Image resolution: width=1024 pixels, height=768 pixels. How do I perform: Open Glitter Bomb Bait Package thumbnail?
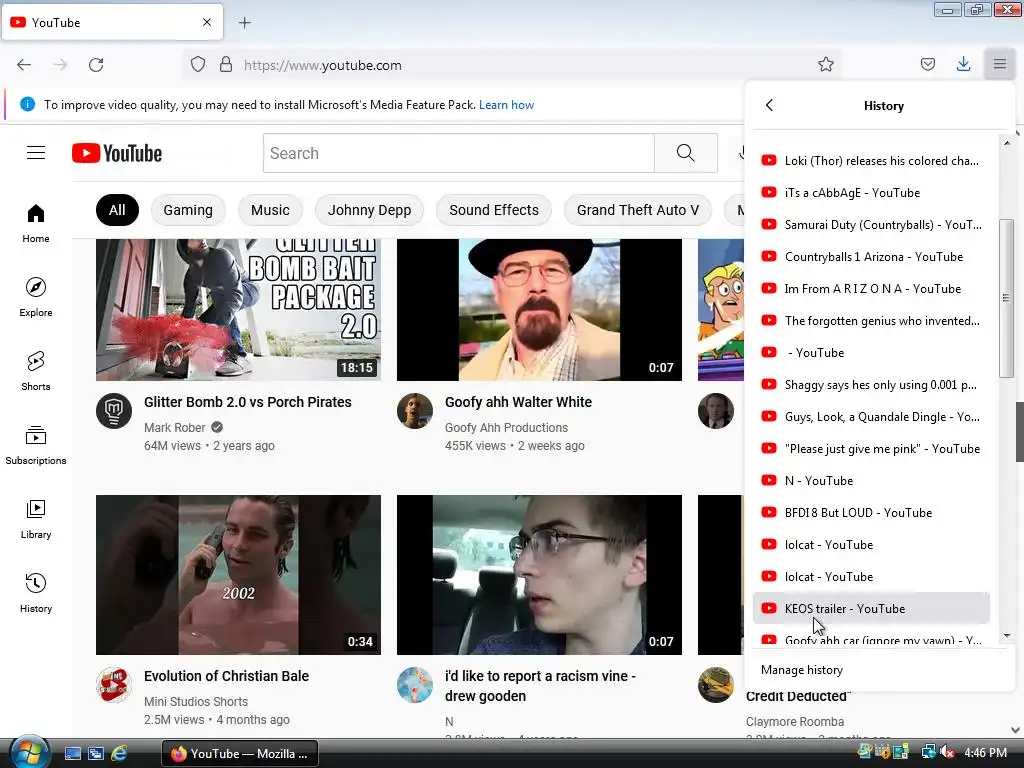(x=238, y=310)
